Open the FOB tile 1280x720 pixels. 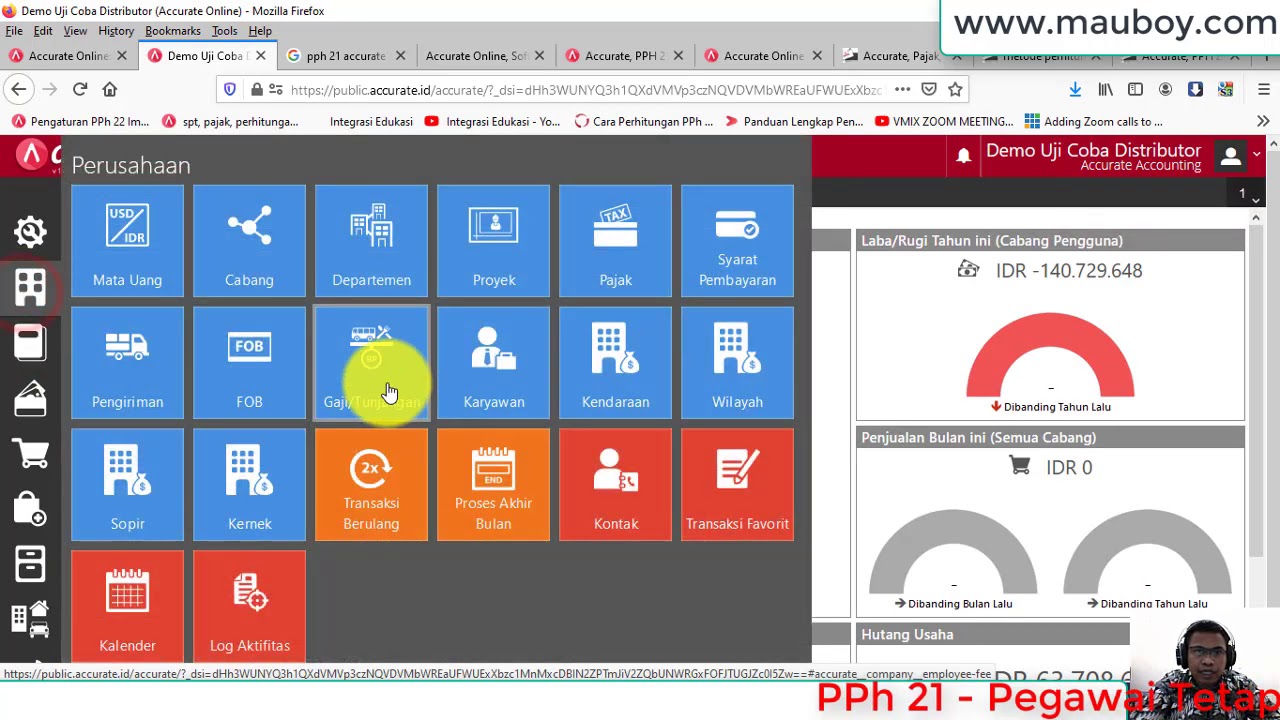coord(249,363)
